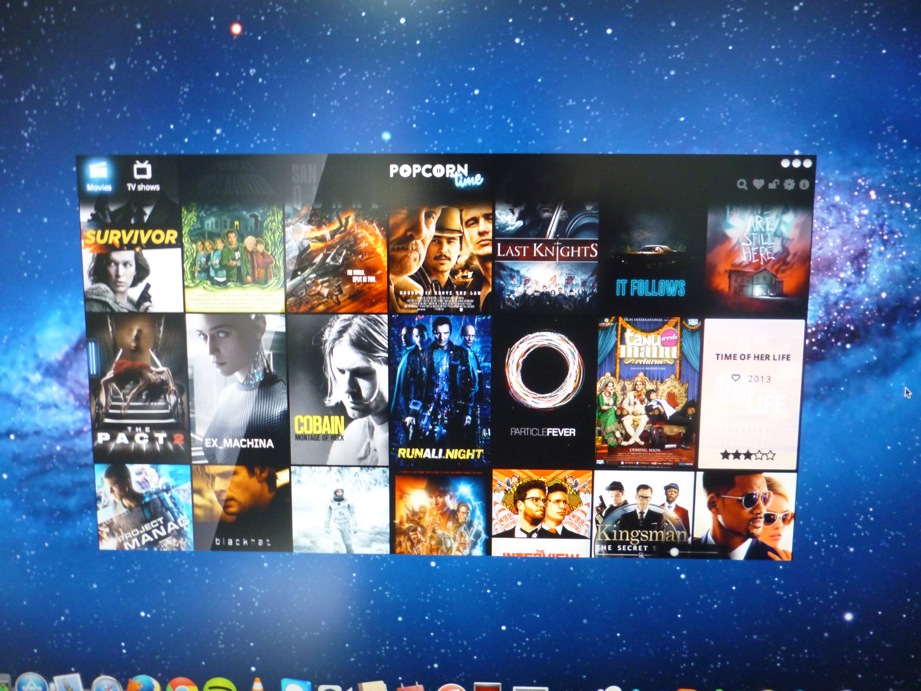Screen dimensions: 921x691
Task: Open favorites via the heart icon
Action: (x=758, y=185)
